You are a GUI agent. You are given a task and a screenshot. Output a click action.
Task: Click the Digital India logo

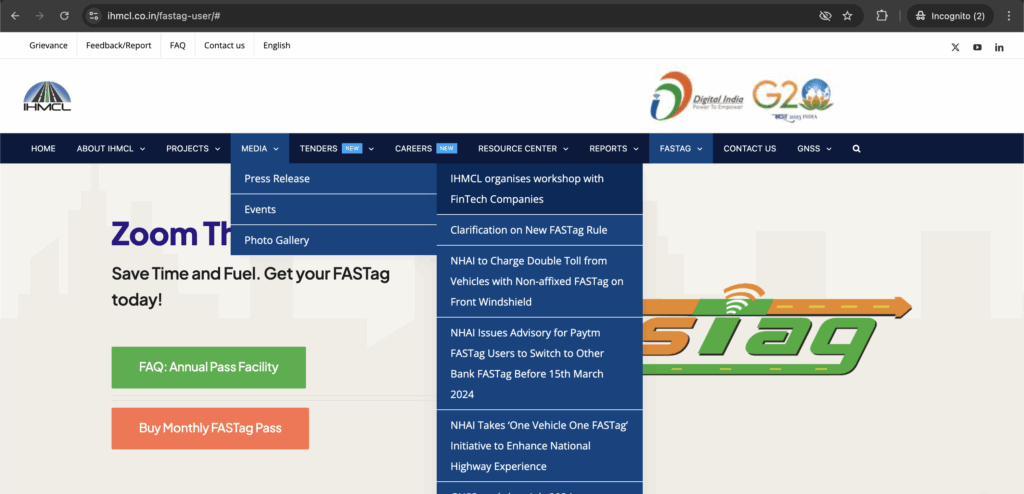click(697, 96)
